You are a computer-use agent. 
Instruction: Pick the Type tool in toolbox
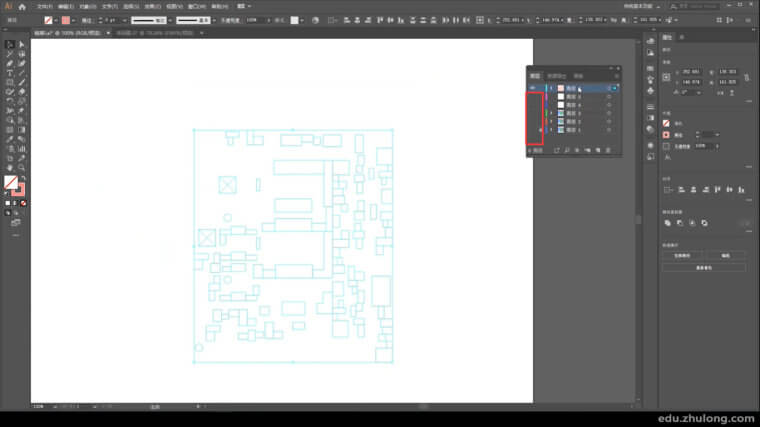pyautogui.click(x=10, y=72)
